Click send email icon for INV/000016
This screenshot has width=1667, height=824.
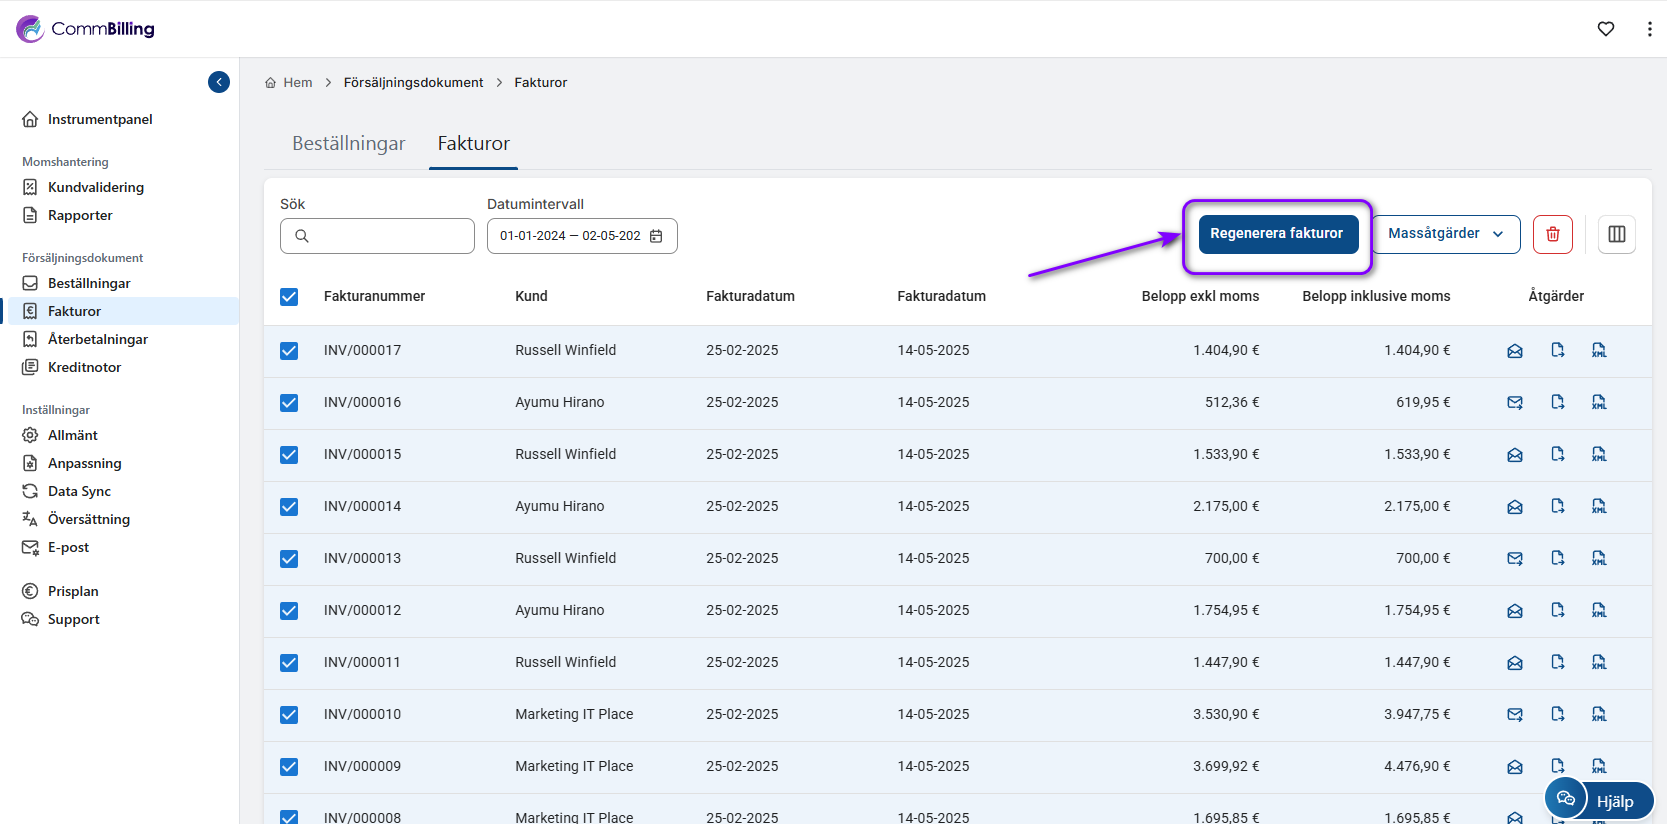coord(1515,402)
